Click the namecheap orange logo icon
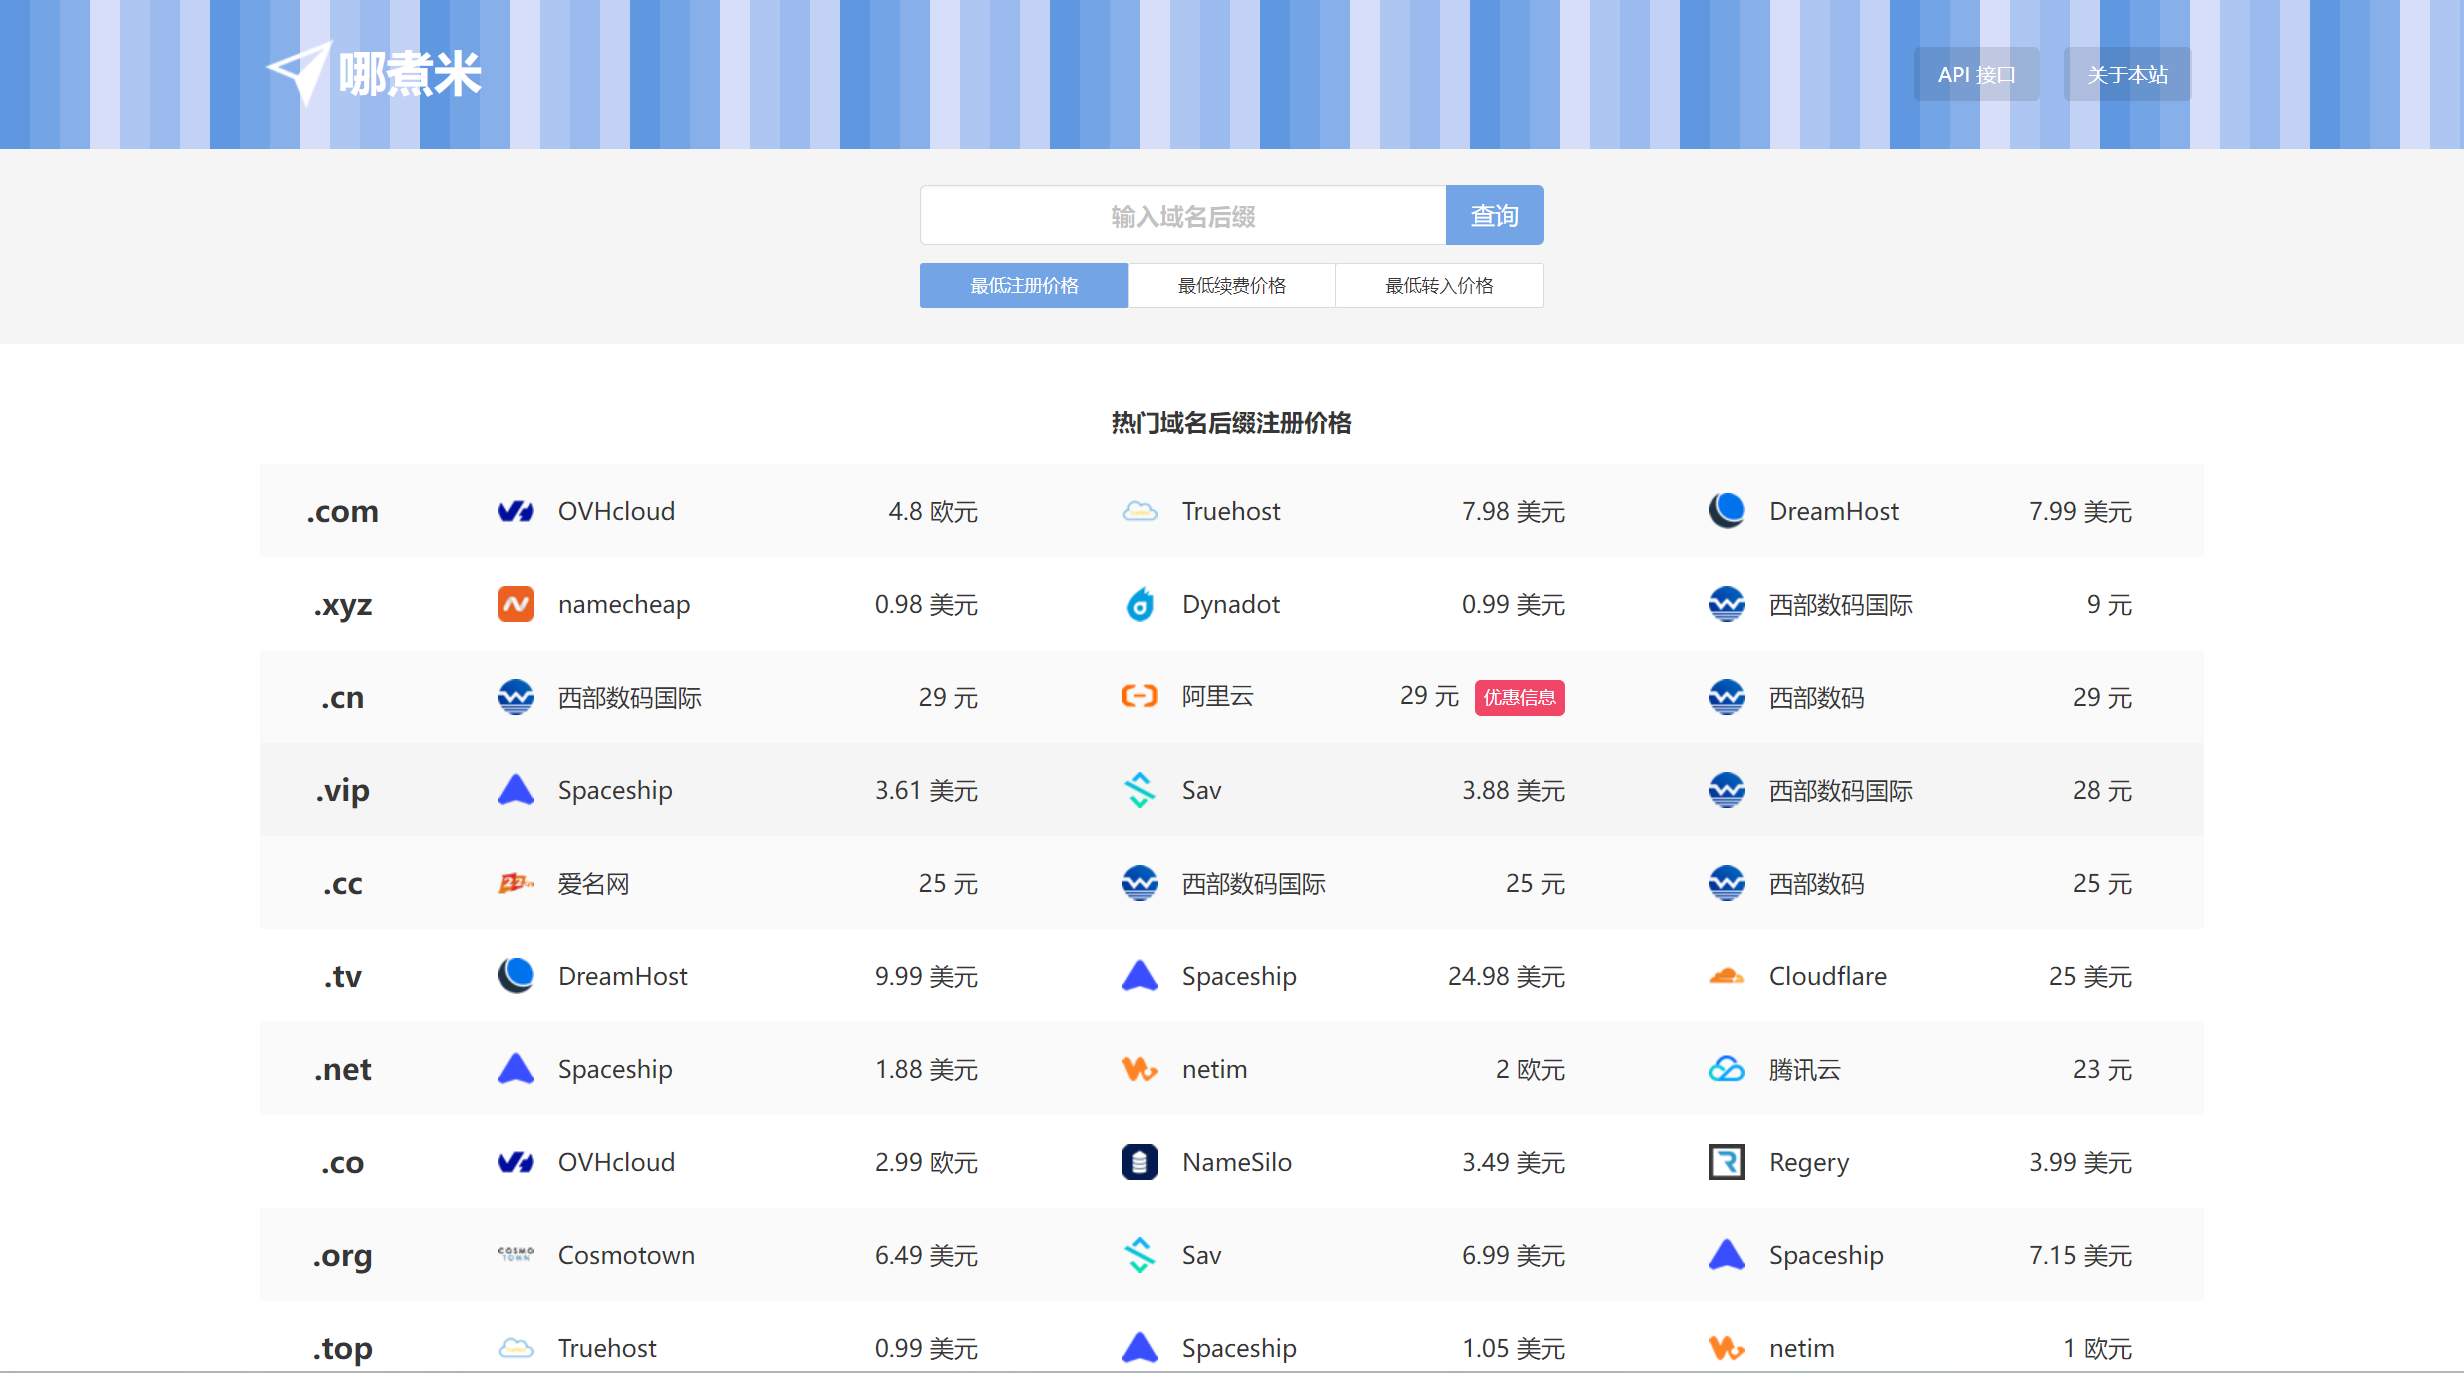 [x=515, y=604]
